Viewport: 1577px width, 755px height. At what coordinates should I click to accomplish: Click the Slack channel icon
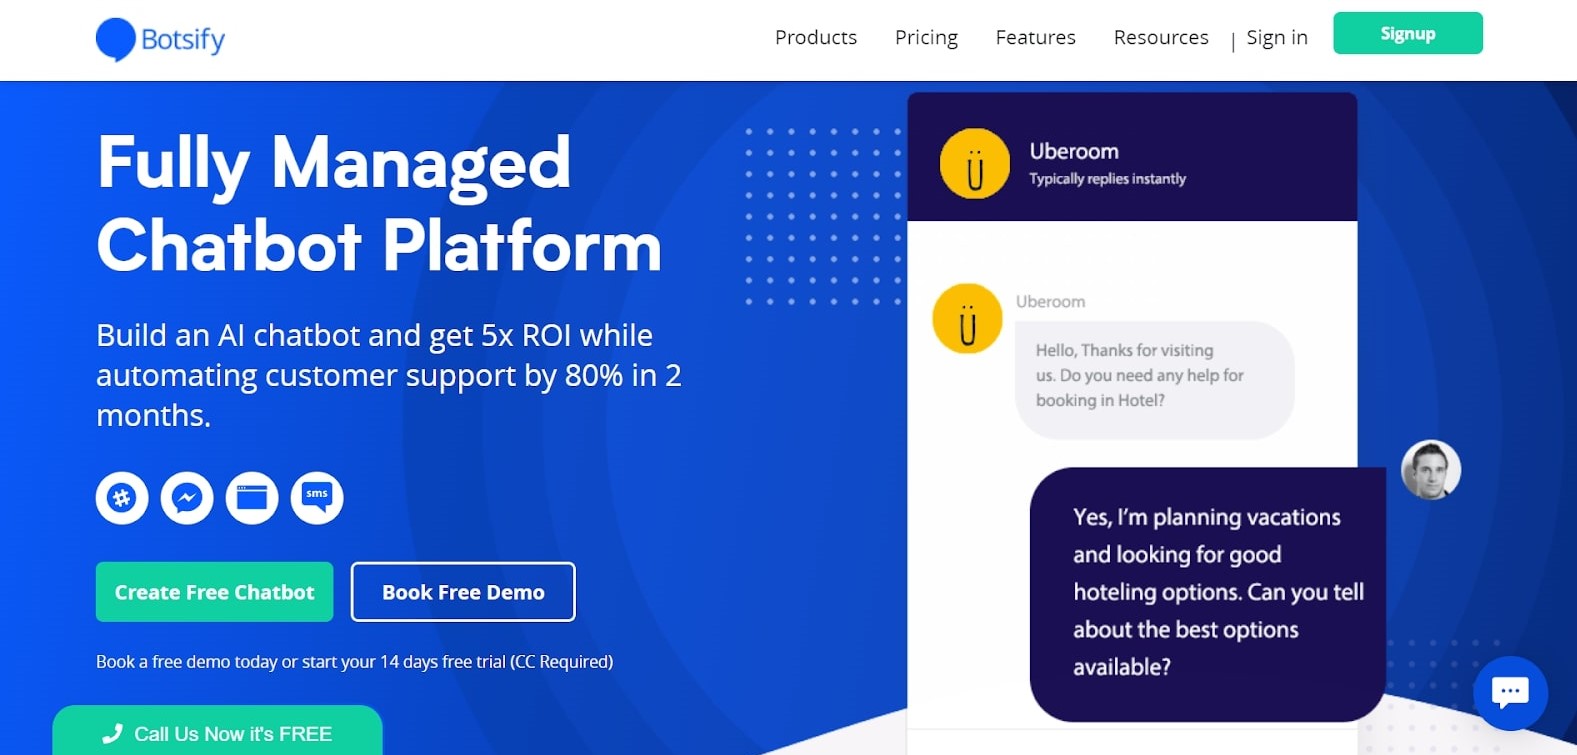tap(122, 497)
